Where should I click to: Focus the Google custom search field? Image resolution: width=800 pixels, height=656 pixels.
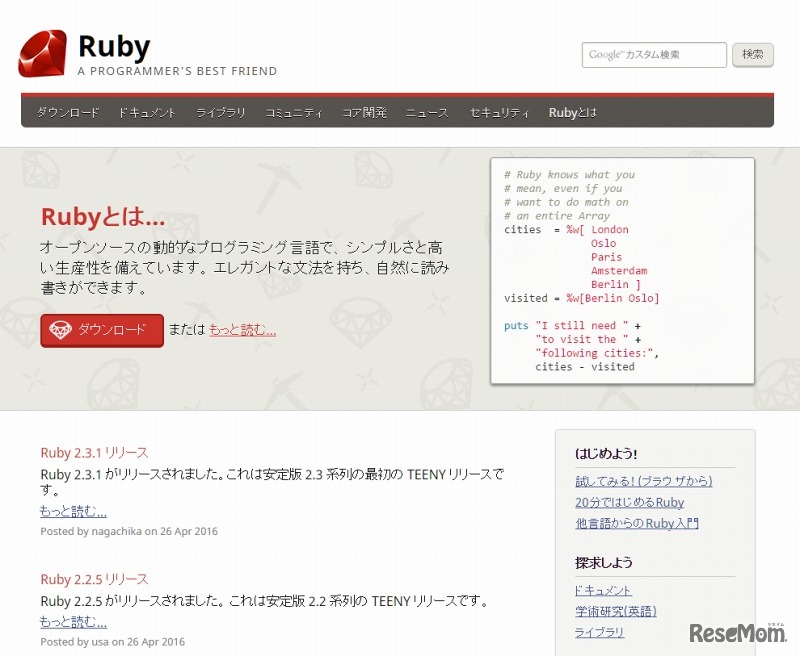[654, 55]
